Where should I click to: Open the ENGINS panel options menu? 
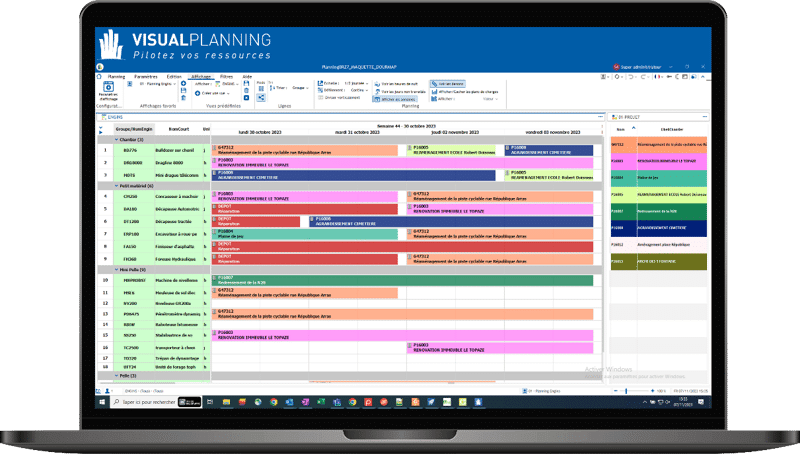tap(600, 117)
